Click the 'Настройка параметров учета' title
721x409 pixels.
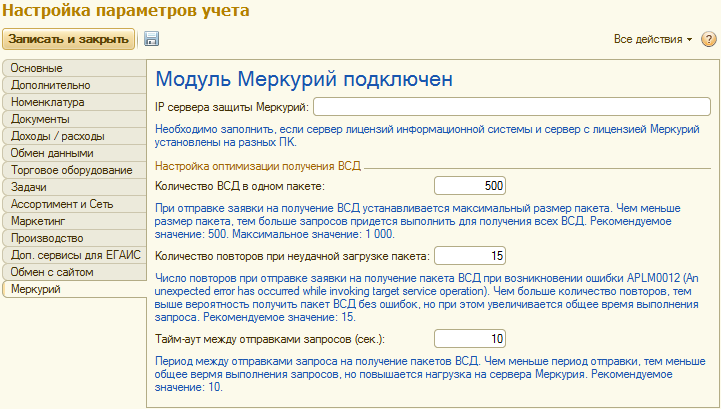tap(126, 11)
